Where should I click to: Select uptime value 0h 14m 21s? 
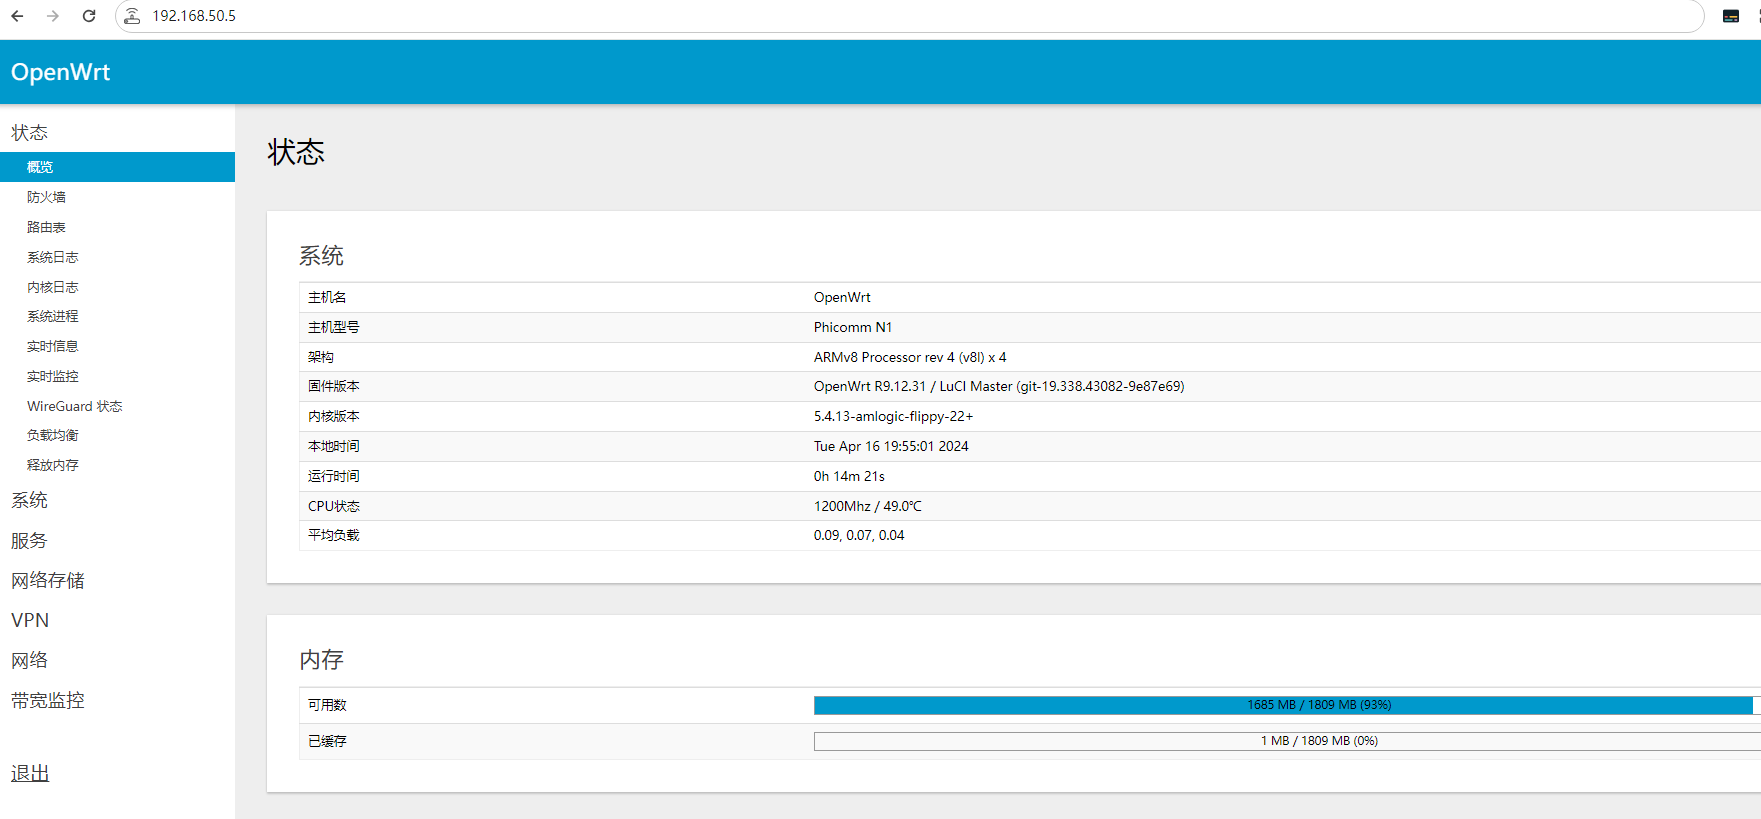[x=849, y=476]
